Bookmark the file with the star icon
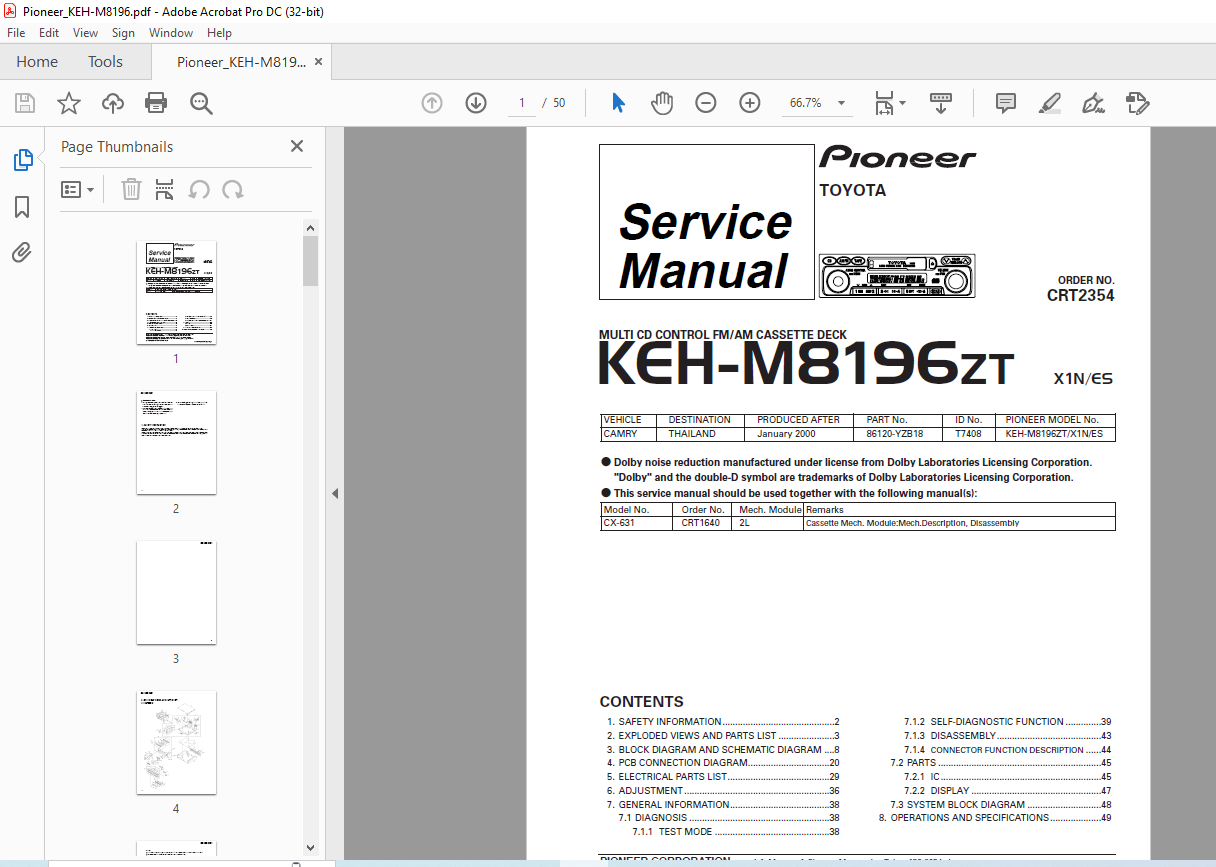This screenshot has width=1216, height=867. [69, 103]
